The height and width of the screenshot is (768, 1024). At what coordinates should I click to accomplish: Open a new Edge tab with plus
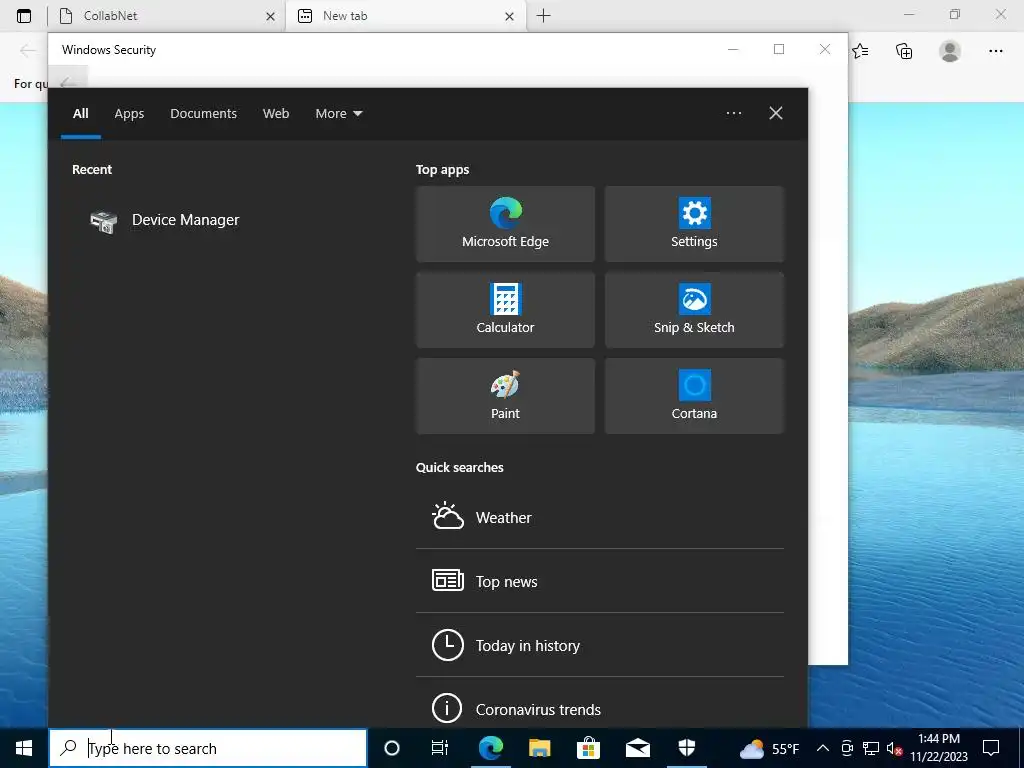[x=543, y=16]
